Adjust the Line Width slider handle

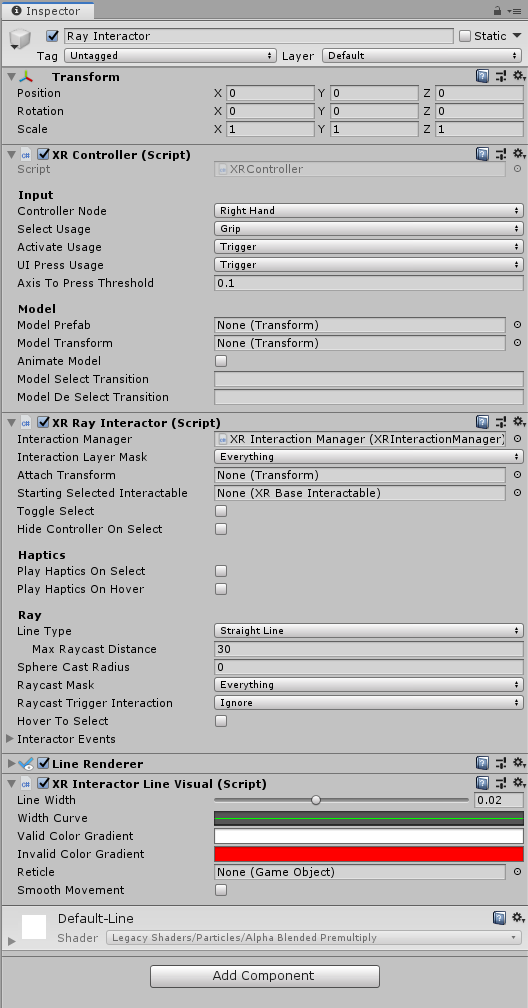point(316,800)
